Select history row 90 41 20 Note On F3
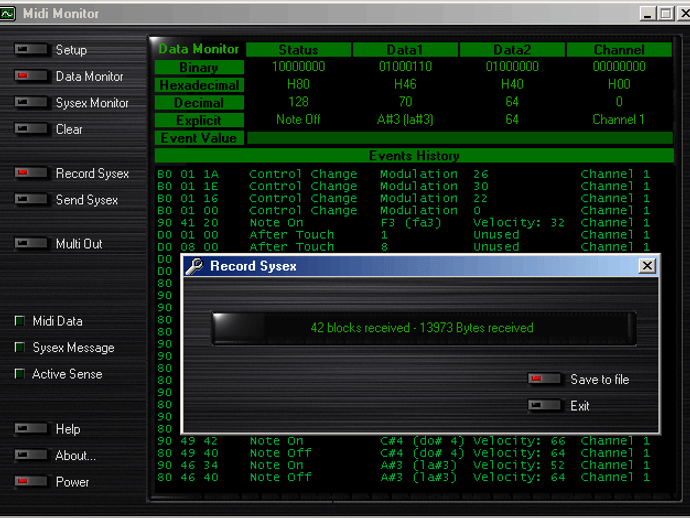 [x=404, y=222]
